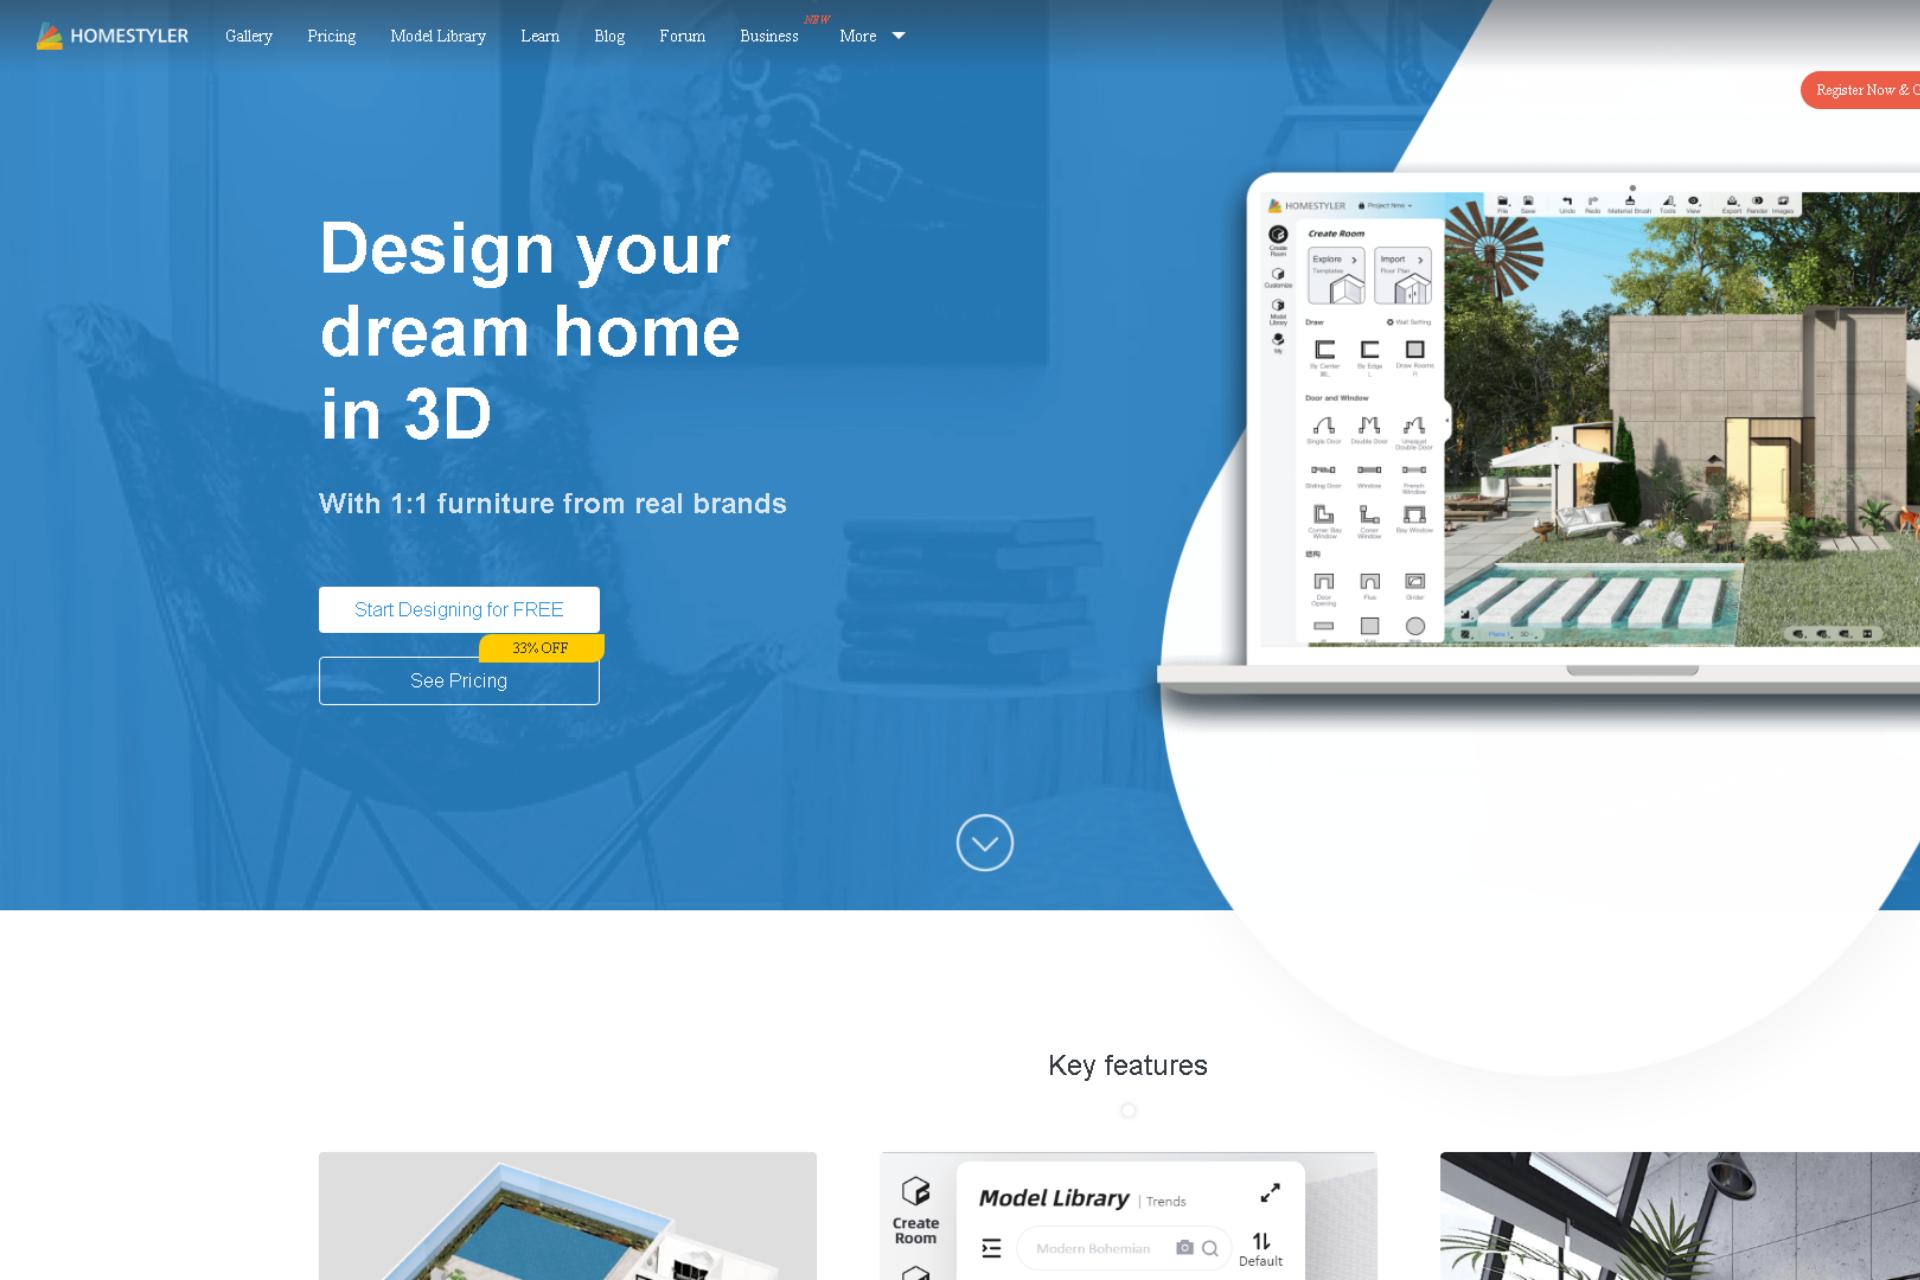Click the See Pricing button
Screen dimensions: 1920x1280
[459, 679]
